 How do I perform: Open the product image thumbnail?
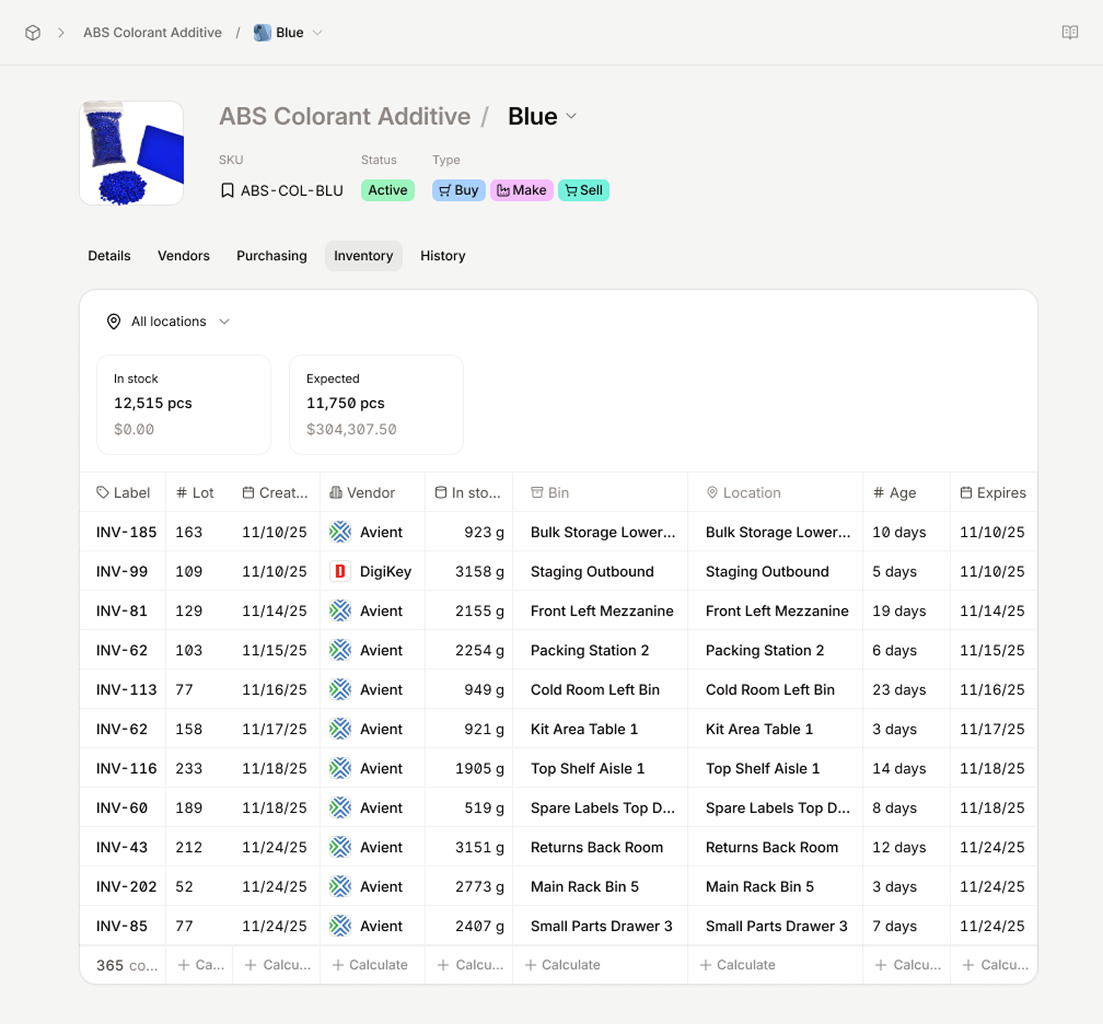(x=132, y=153)
